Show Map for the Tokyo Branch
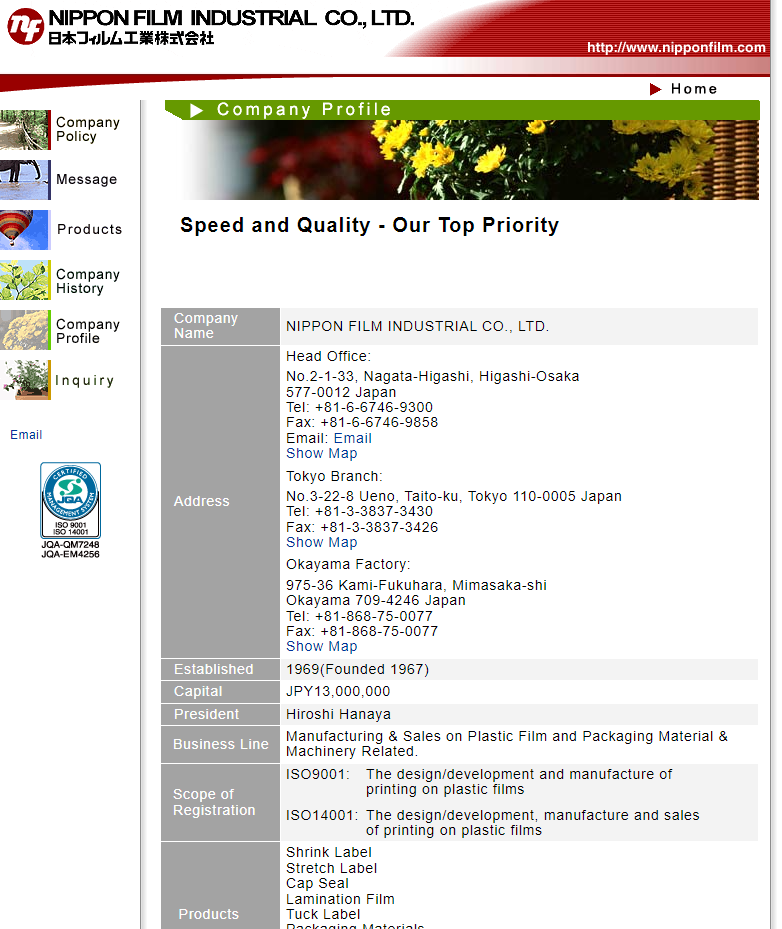This screenshot has height=929, width=782. point(321,543)
